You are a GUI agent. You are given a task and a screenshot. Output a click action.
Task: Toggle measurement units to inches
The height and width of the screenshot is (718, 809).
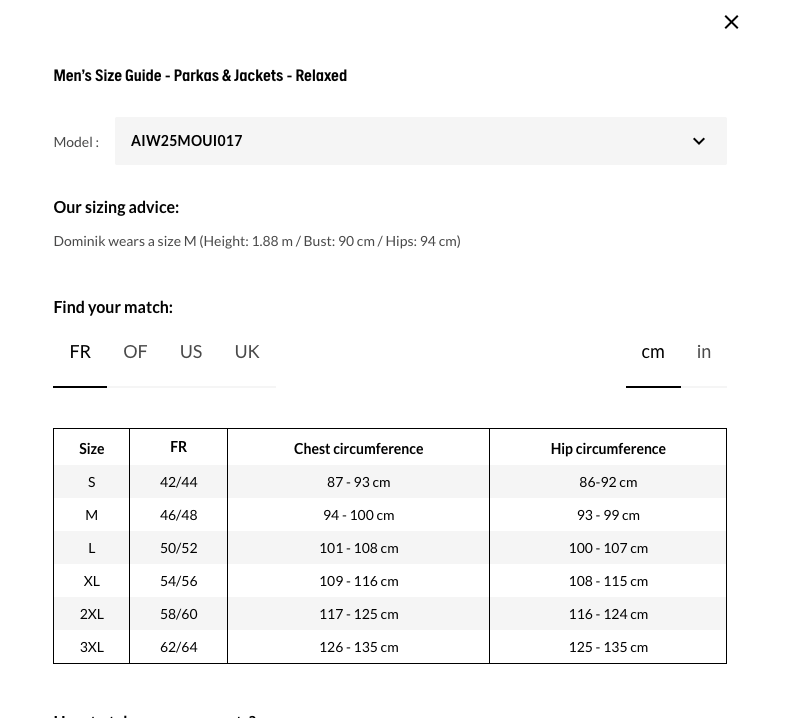tap(704, 352)
